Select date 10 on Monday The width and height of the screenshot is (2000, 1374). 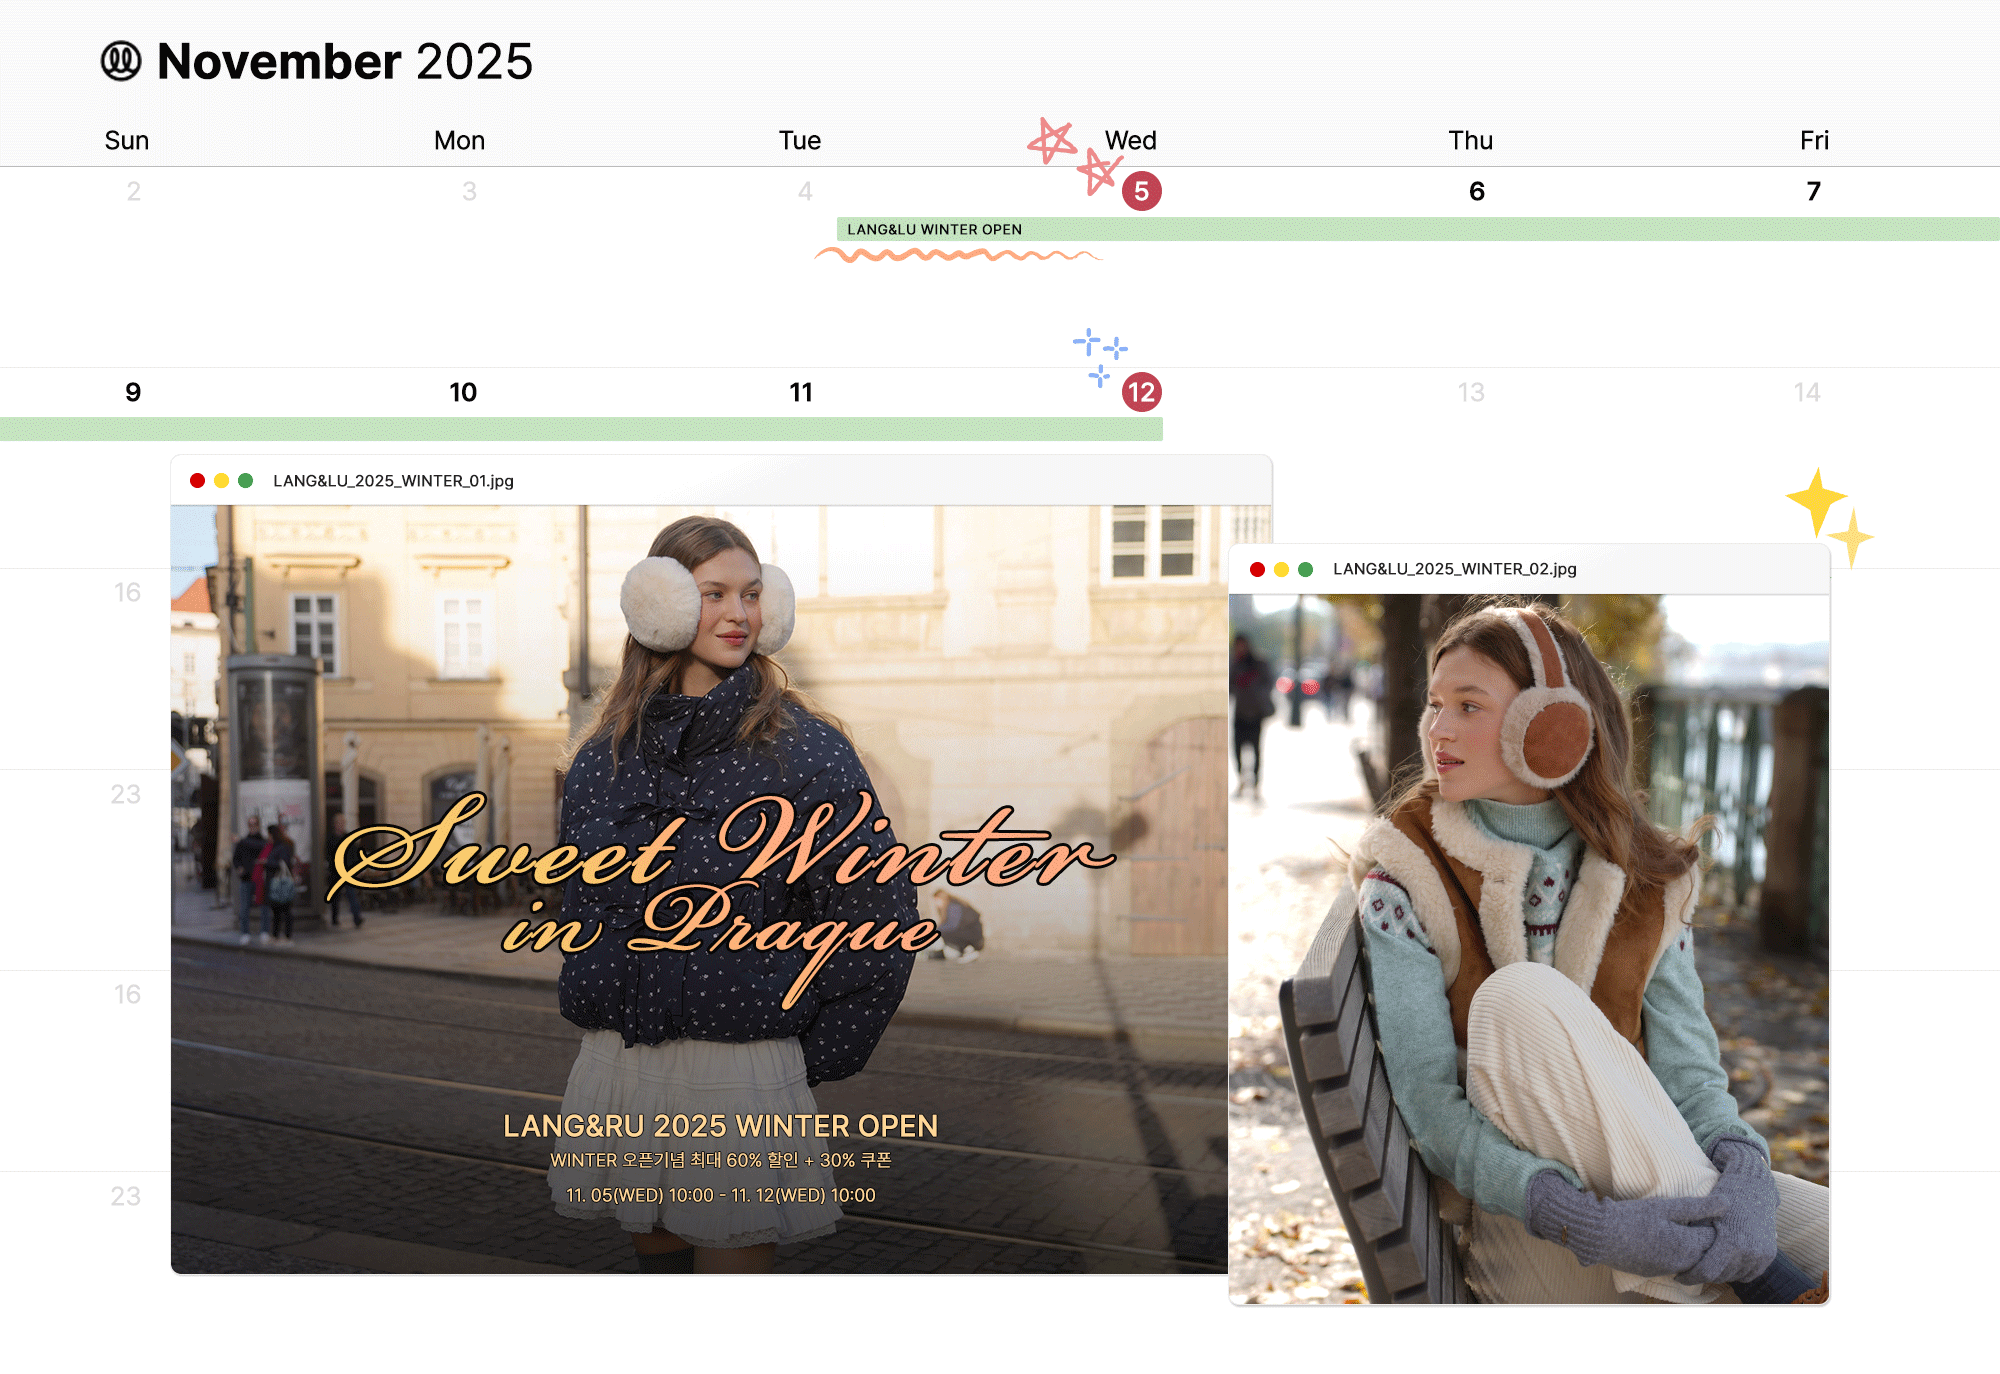point(463,392)
